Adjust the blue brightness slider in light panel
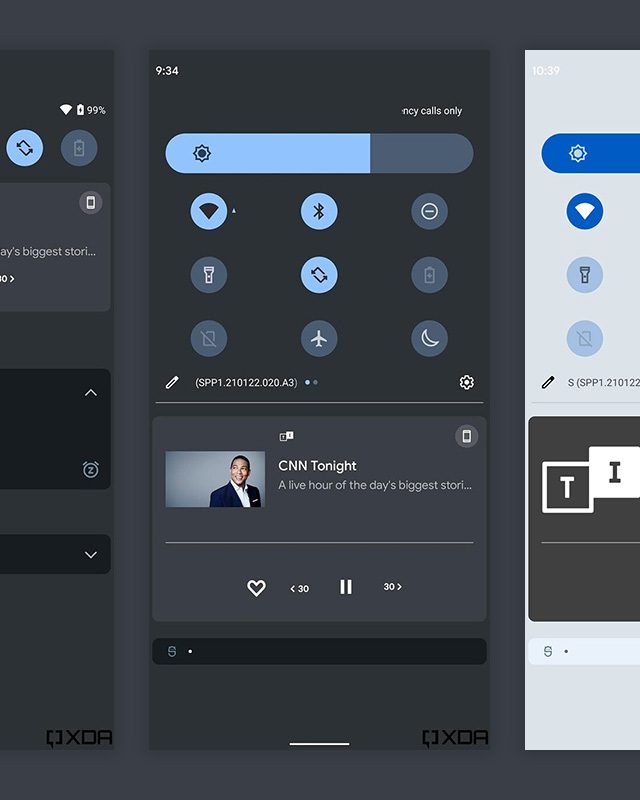Screen dimensions: 640x800 [x=590, y=153]
